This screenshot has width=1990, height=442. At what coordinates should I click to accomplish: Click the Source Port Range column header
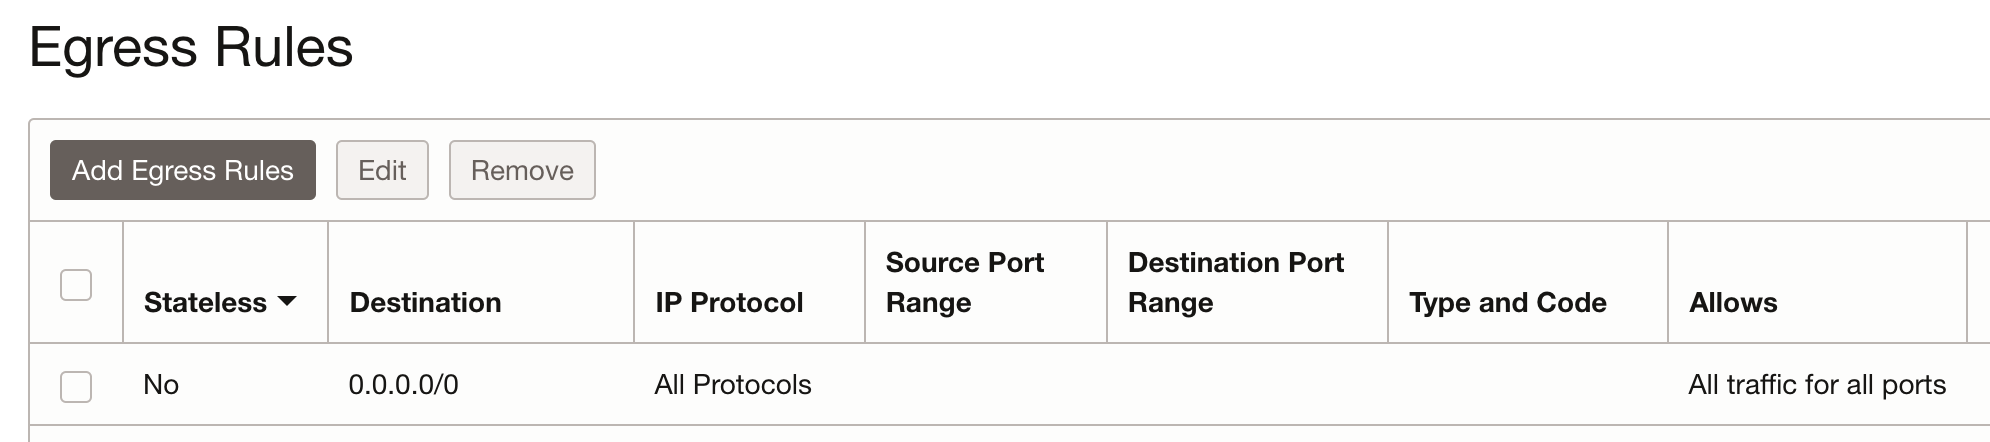coord(964,282)
